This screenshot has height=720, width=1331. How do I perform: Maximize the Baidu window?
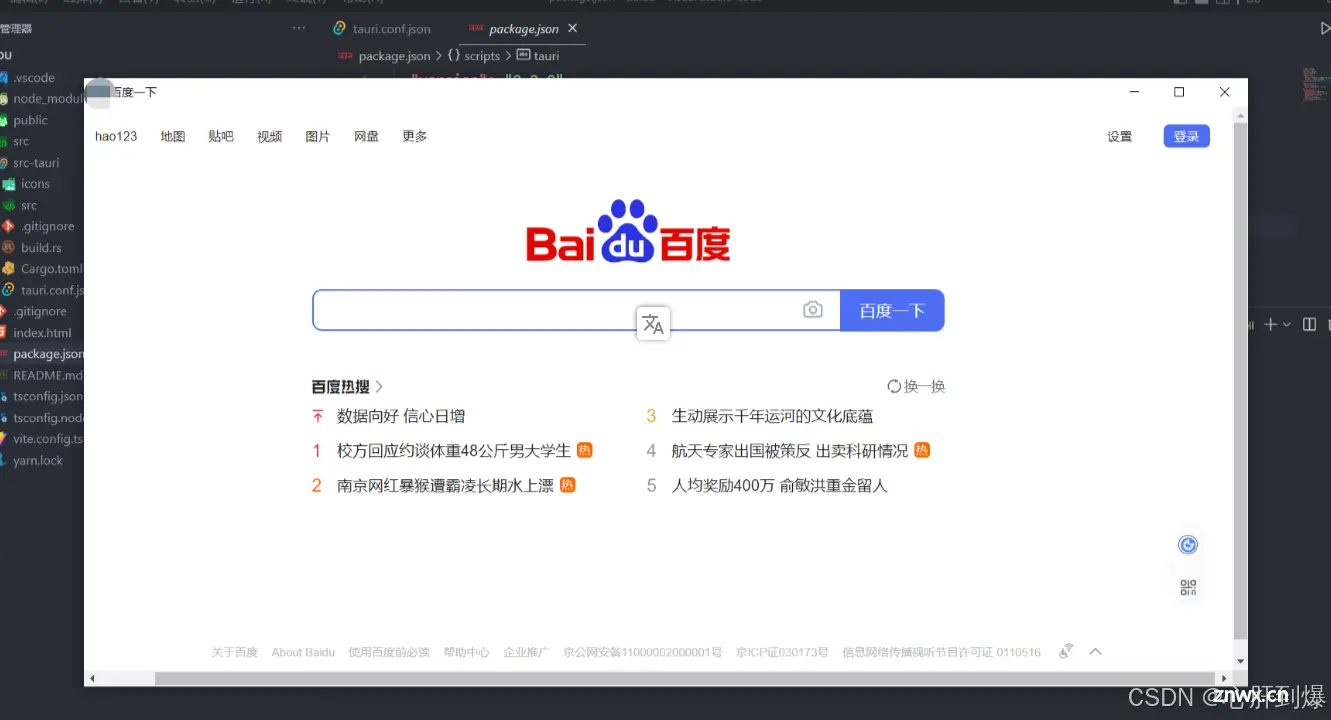[x=1179, y=92]
